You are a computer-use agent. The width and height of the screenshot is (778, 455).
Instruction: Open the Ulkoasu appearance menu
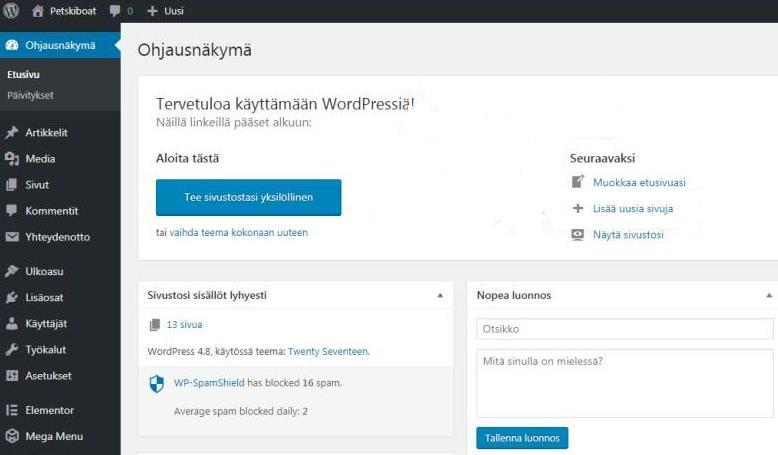point(45,271)
